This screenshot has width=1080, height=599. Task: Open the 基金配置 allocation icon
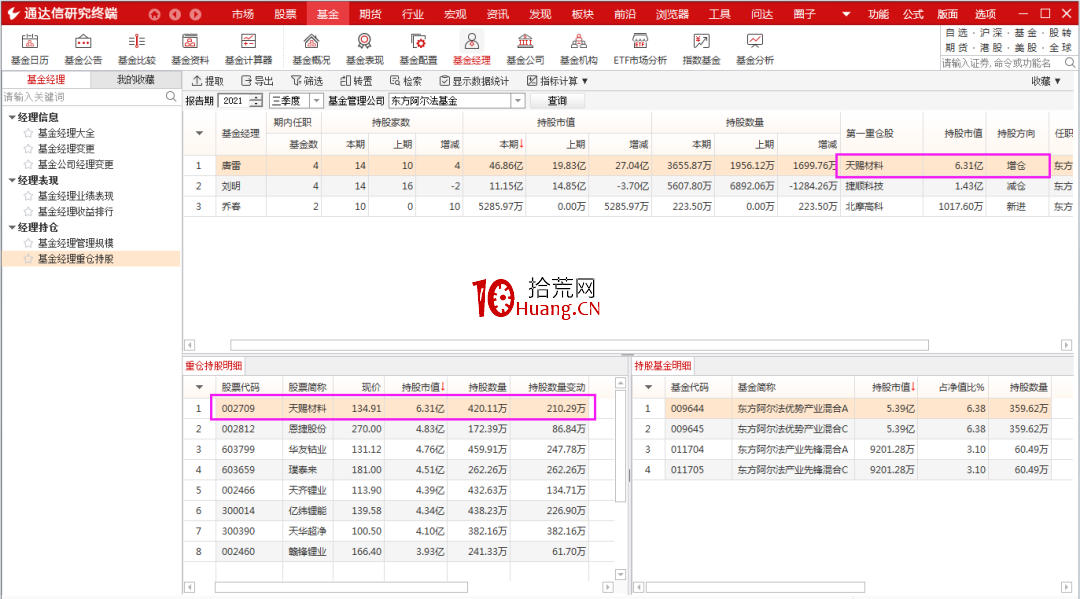pos(418,50)
